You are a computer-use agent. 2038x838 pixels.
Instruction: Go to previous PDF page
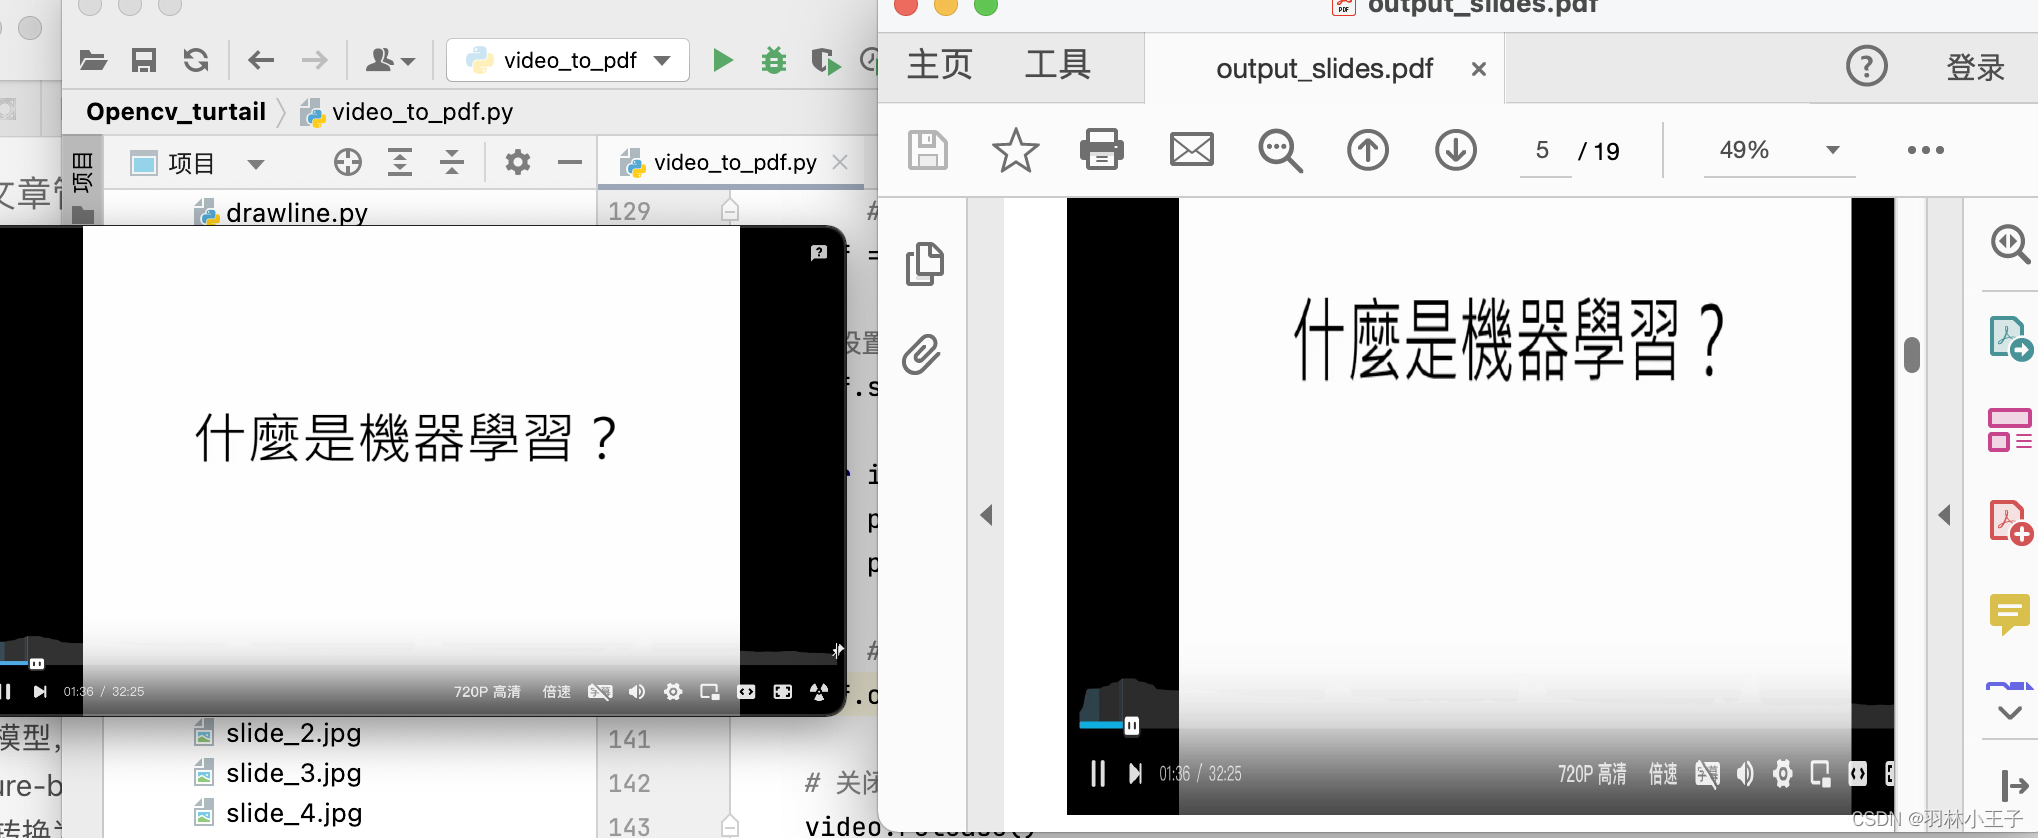pos(1368,150)
